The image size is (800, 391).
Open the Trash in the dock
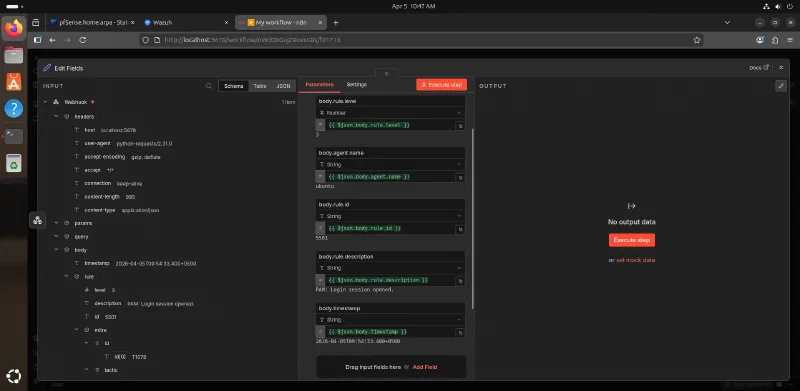14,163
